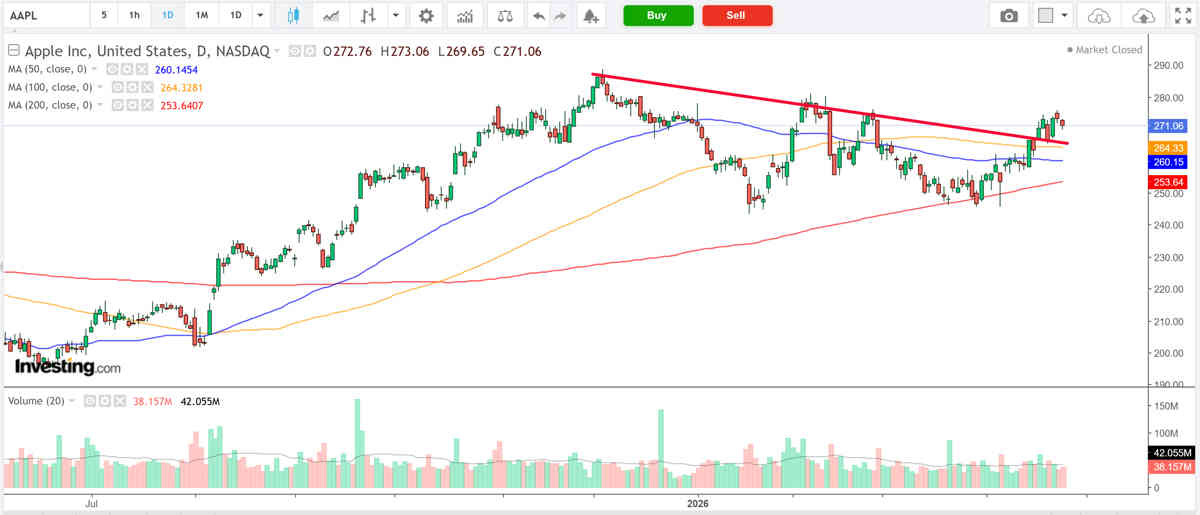The width and height of the screenshot is (1200, 515).
Task: Load a saved chart layout from cloud
Action: pyautogui.click(x=1099, y=16)
